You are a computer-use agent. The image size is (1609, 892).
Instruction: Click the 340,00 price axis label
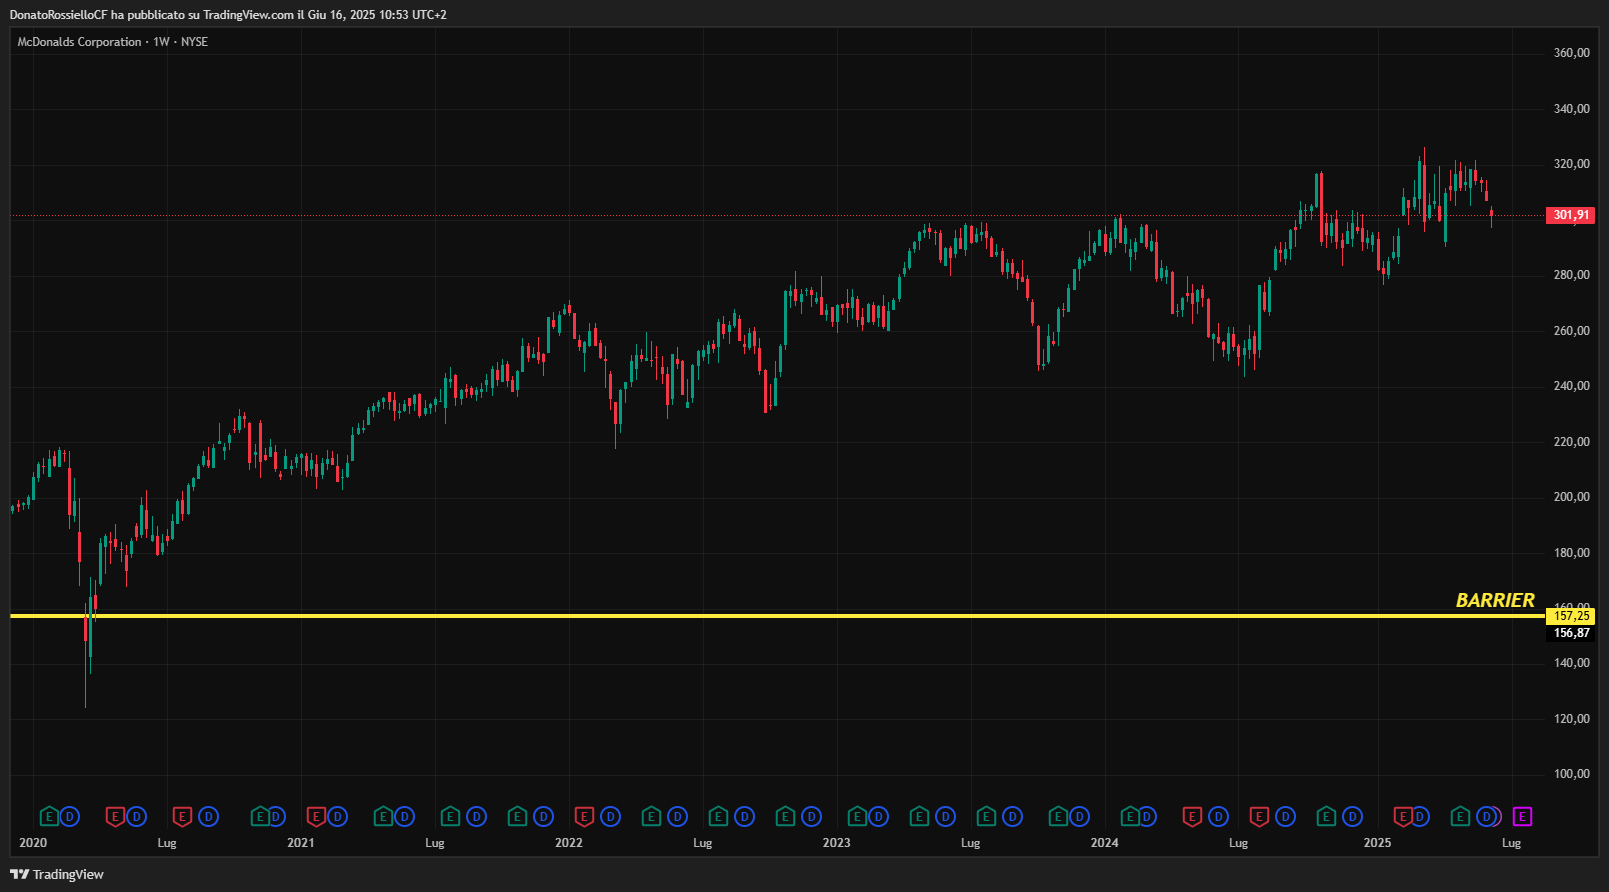1572,109
